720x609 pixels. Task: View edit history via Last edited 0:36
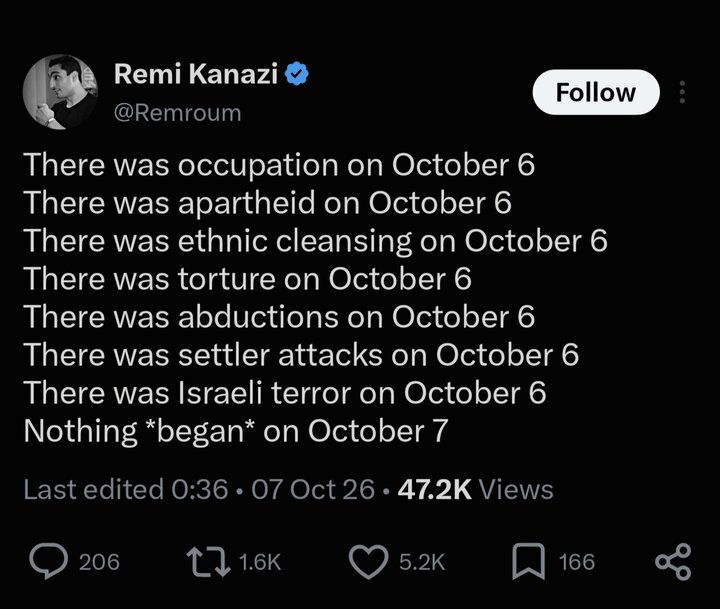pos(125,489)
